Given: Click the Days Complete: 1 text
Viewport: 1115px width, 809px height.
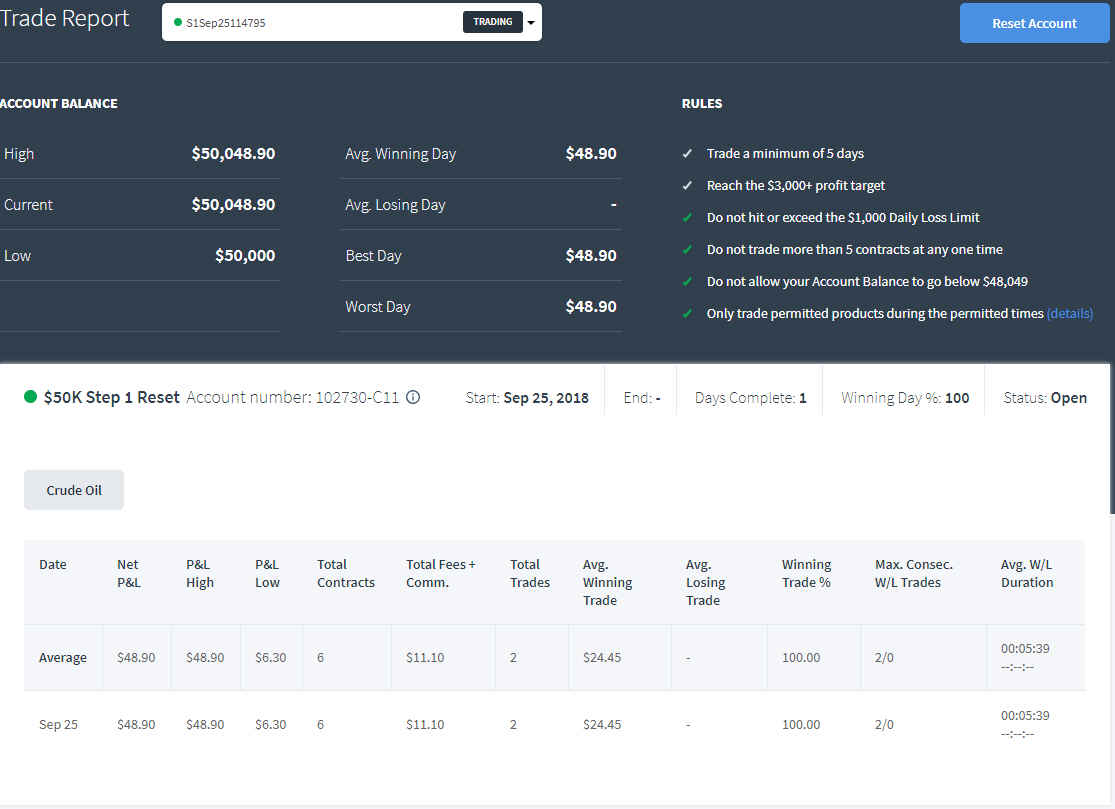Looking at the screenshot, I should tap(751, 398).
